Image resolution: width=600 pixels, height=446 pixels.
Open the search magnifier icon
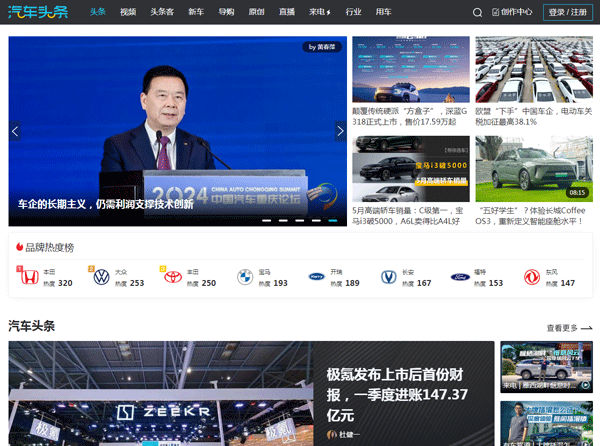pyautogui.click(x=477, y=12)
